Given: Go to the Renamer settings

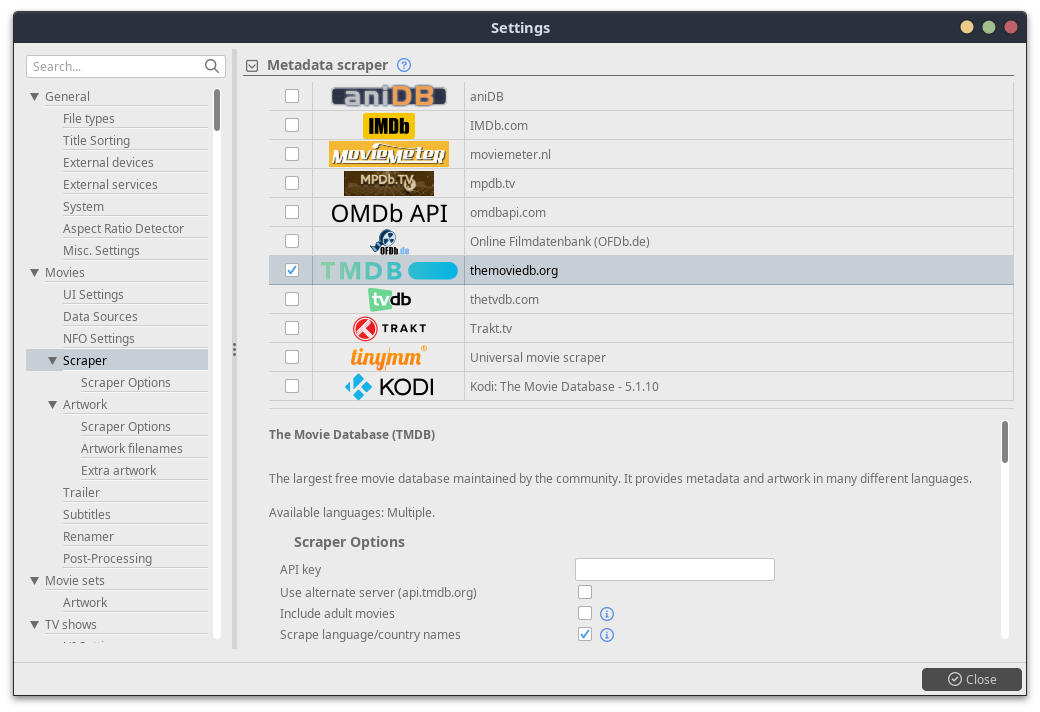Looking at the screenshot, I should pyautogui.click(x=88, y=536).
